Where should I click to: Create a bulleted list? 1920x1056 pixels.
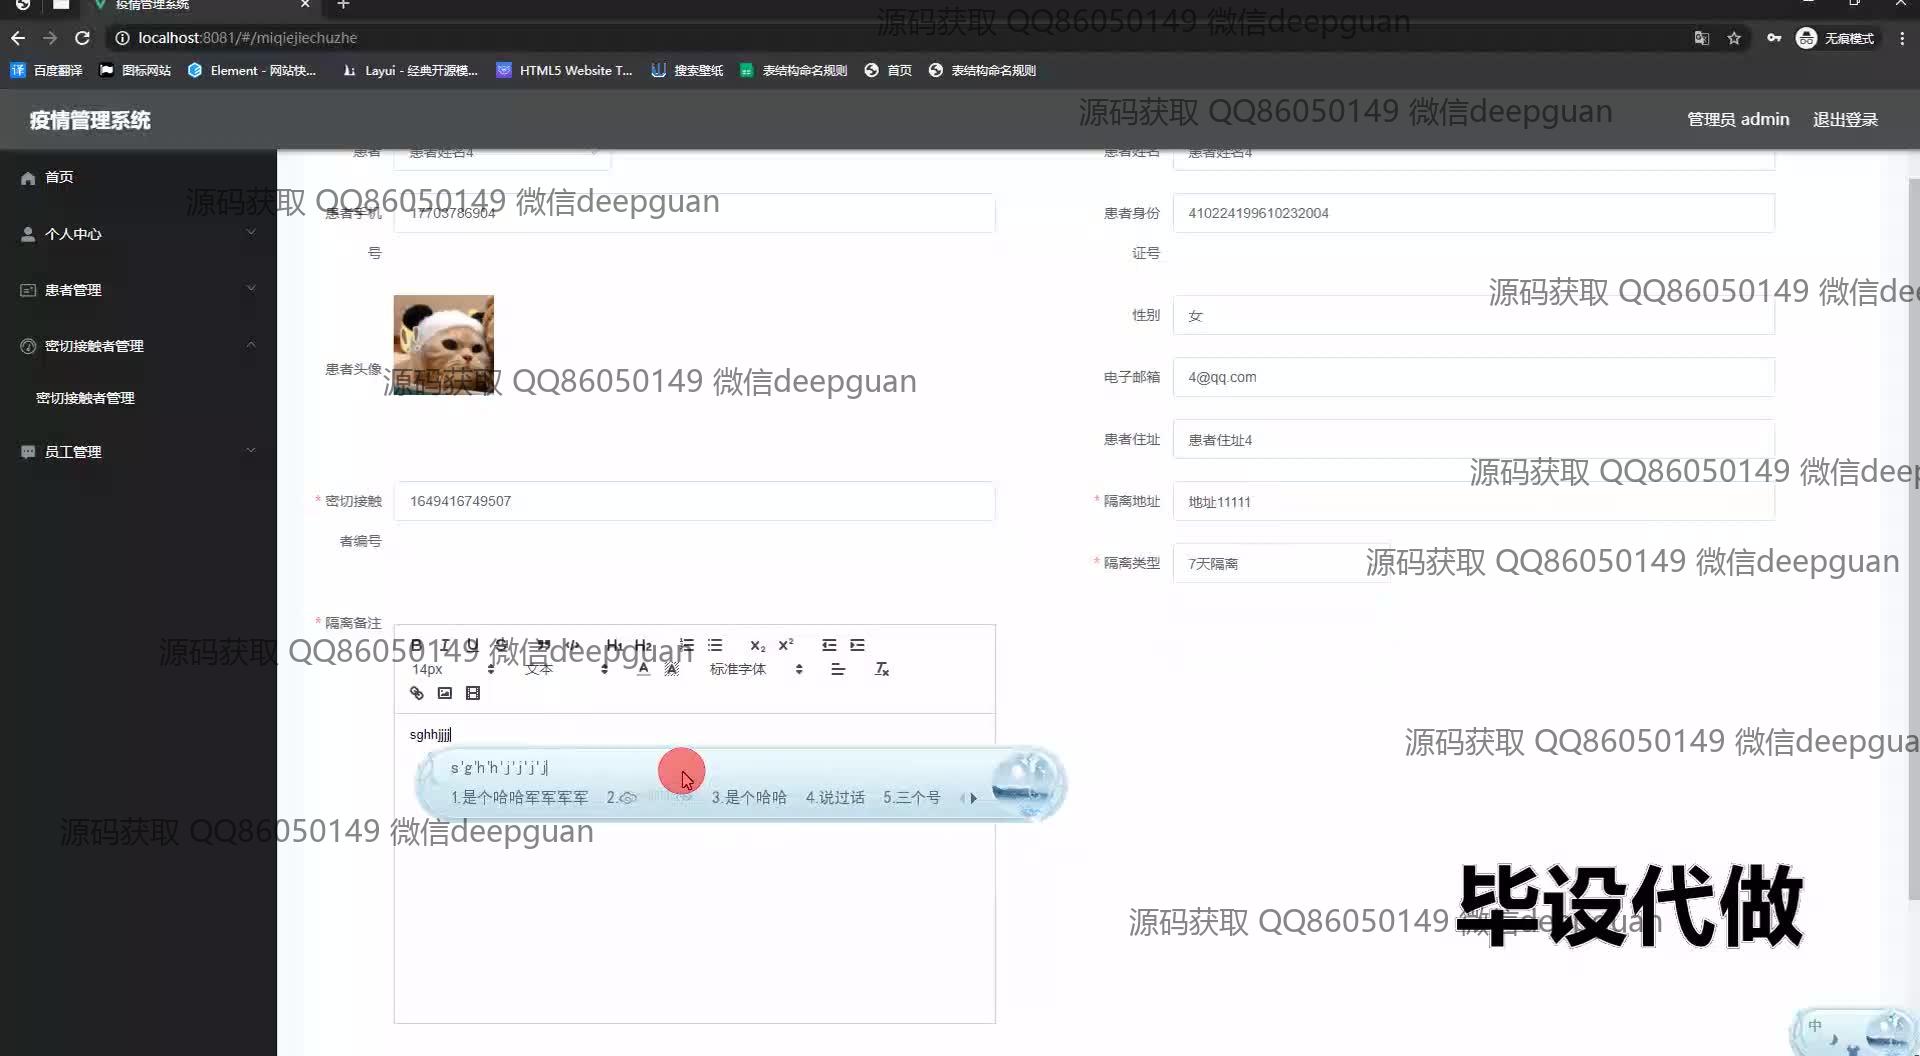[x=715, y=645]
